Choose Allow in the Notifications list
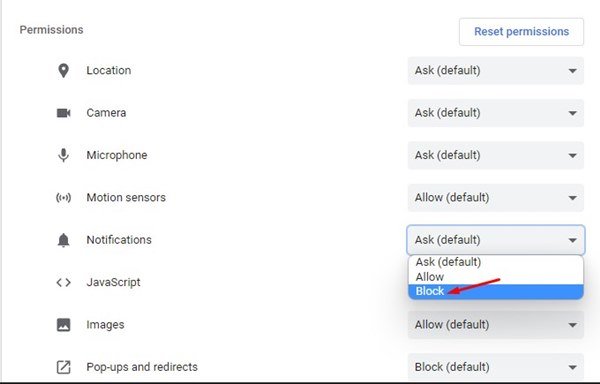This screenshot has width=600, height=384. 496,277
